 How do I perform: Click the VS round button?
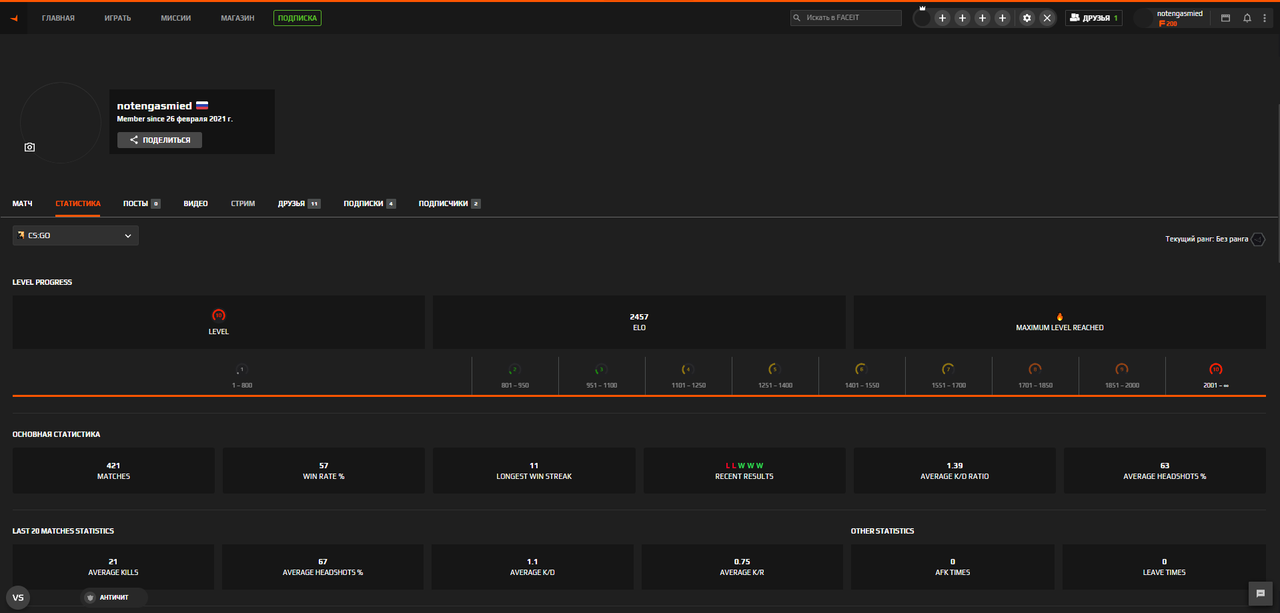point(18,597)
